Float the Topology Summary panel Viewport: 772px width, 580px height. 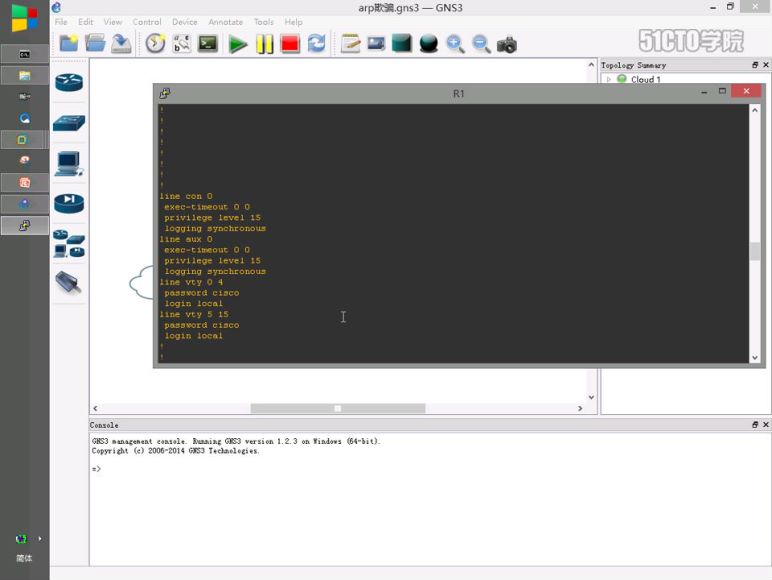coord(755,65)
